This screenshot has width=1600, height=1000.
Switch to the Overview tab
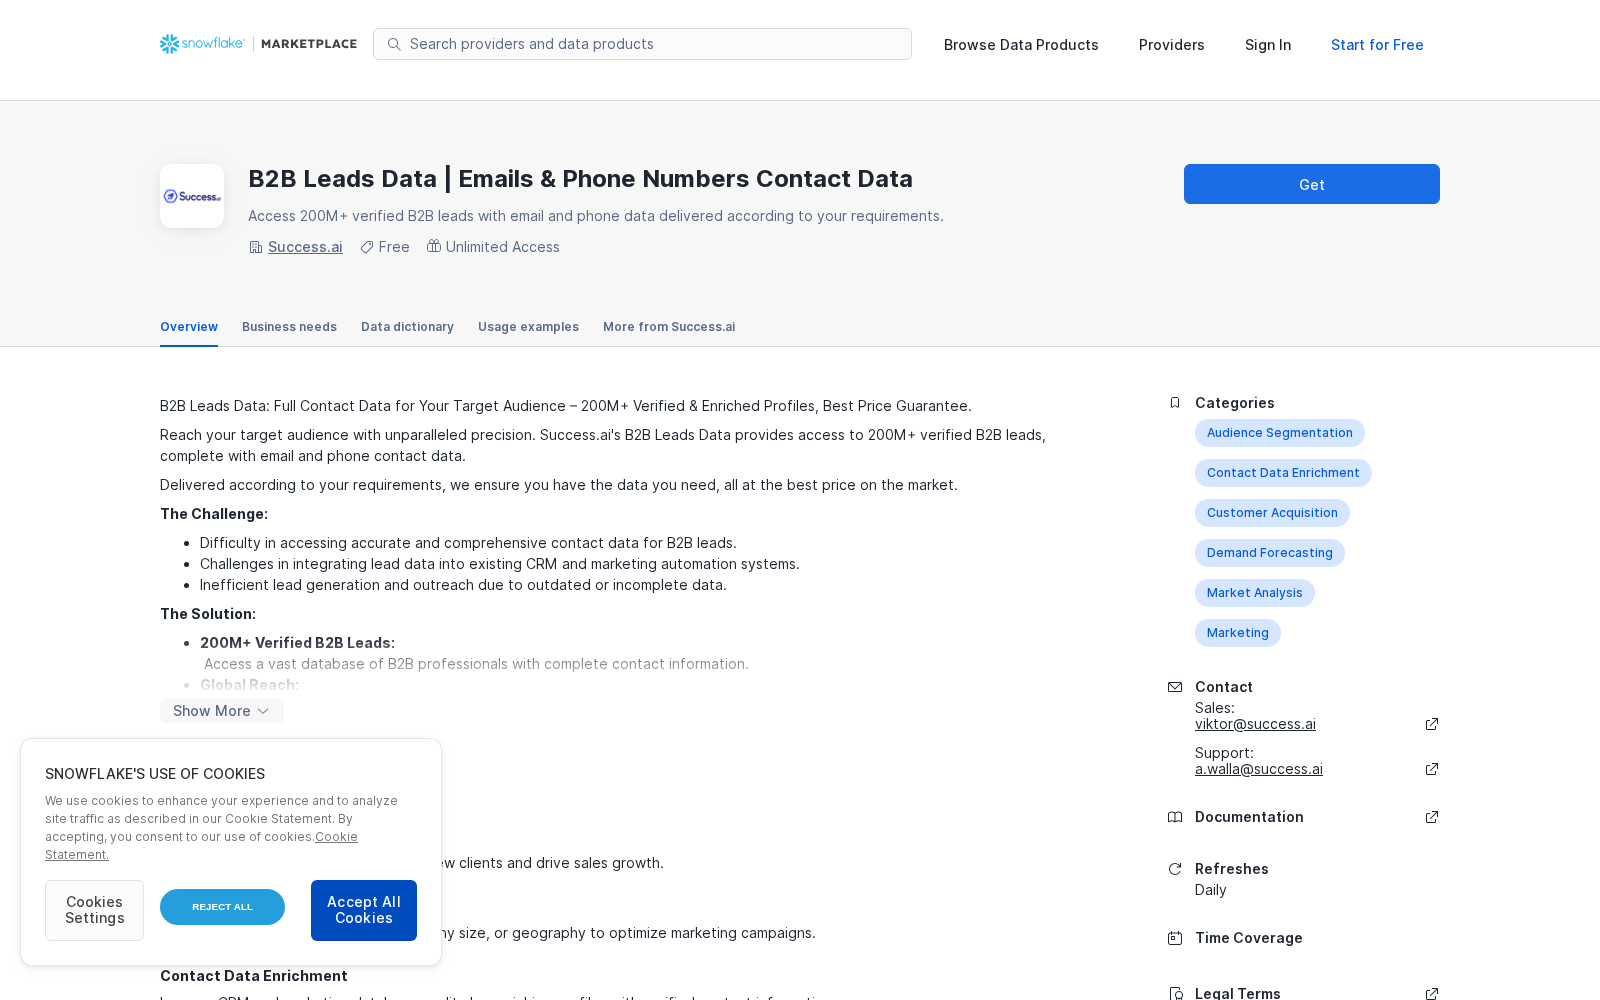click(189, 327)
